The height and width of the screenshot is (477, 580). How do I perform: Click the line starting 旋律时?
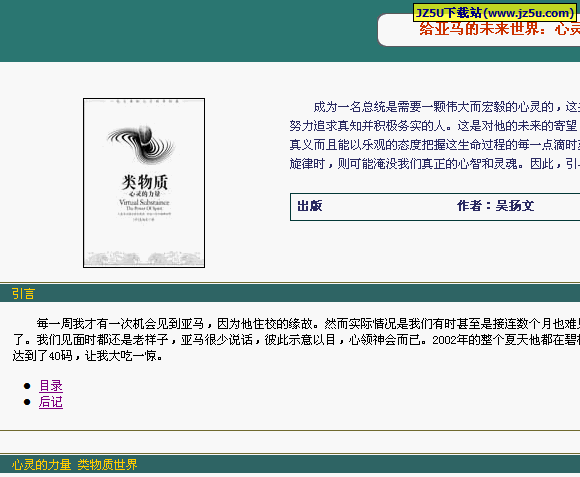(435, 163)
